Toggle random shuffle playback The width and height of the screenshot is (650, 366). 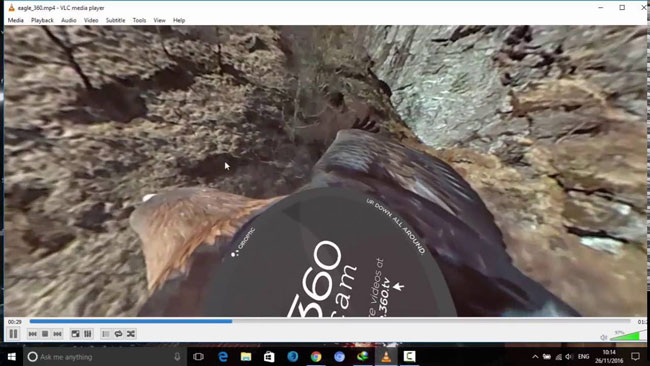tap(131, 334)
